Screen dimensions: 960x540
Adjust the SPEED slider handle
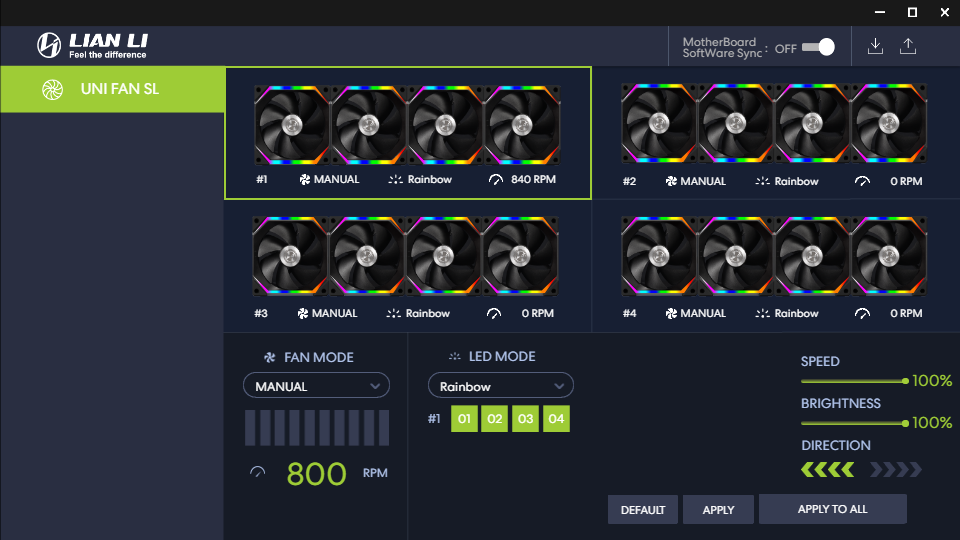point(905,381)
